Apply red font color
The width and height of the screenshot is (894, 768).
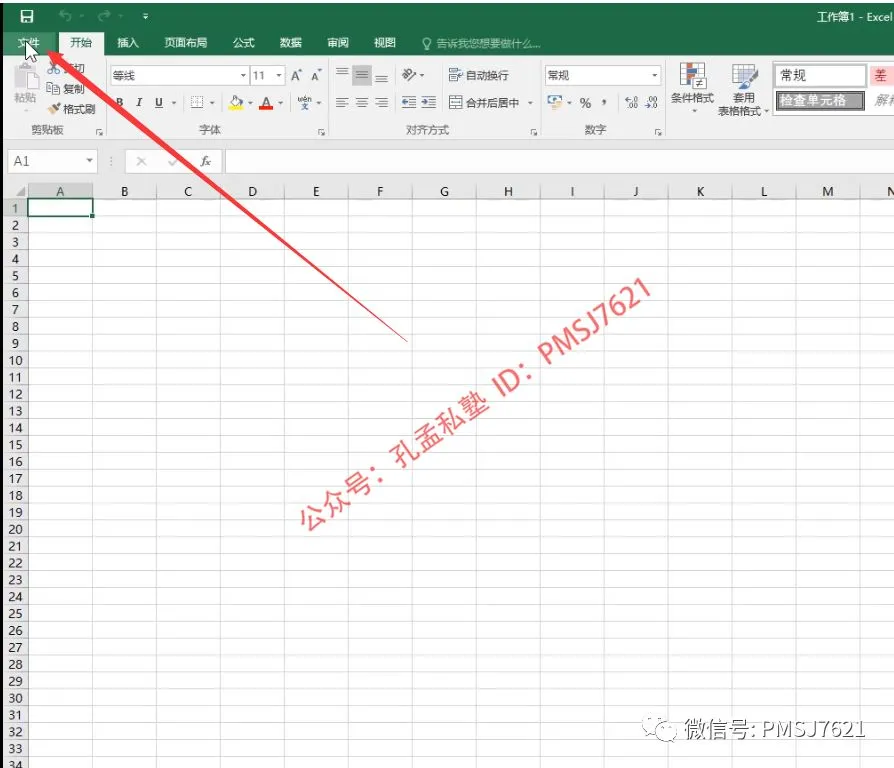266,103
